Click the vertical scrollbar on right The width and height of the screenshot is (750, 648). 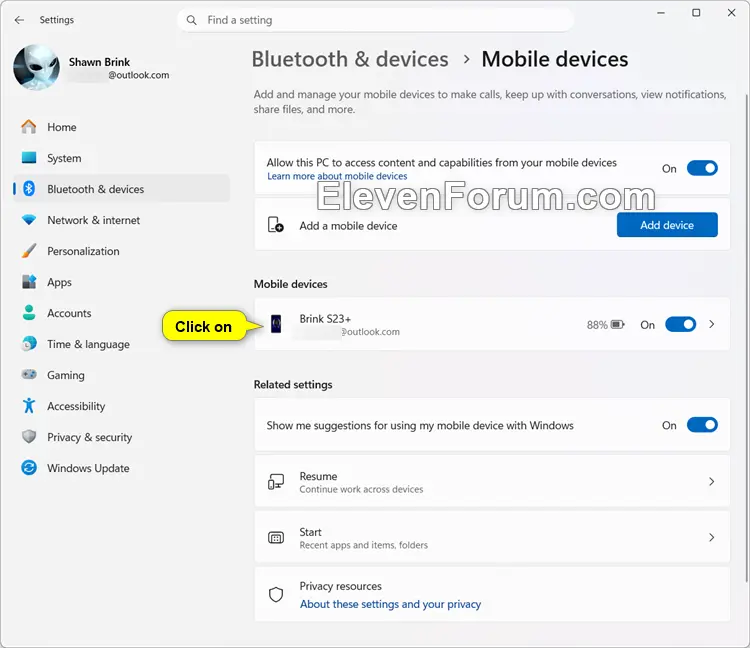pyautogui.click(x=747, y=337)
